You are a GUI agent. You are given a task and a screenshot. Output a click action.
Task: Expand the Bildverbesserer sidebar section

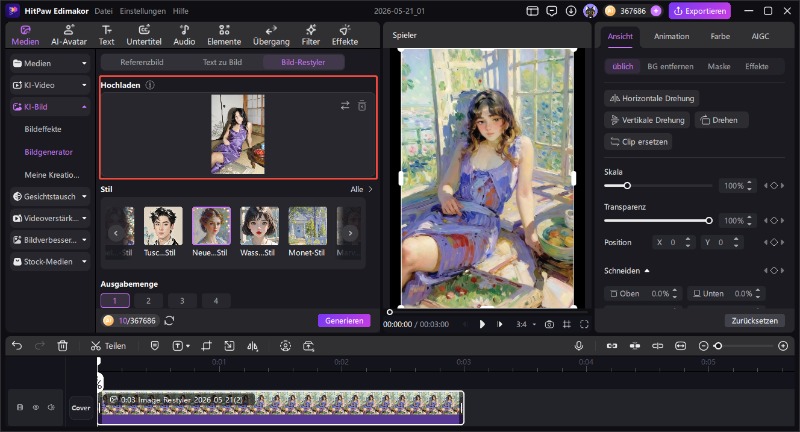pyautogui.click(x=50, y=240)
